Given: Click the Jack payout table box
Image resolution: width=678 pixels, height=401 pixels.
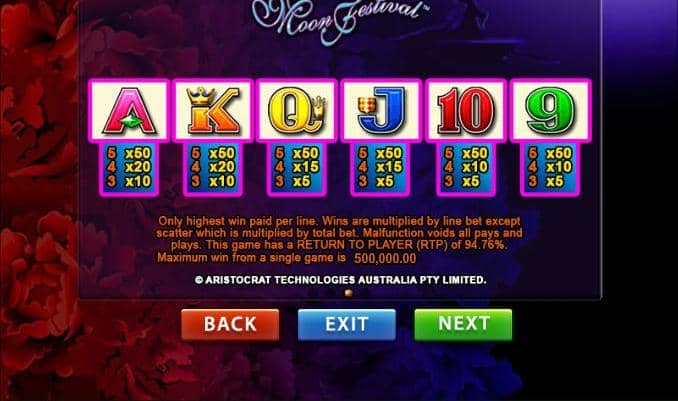Looking at the screenshot, I should pos(381,168).
